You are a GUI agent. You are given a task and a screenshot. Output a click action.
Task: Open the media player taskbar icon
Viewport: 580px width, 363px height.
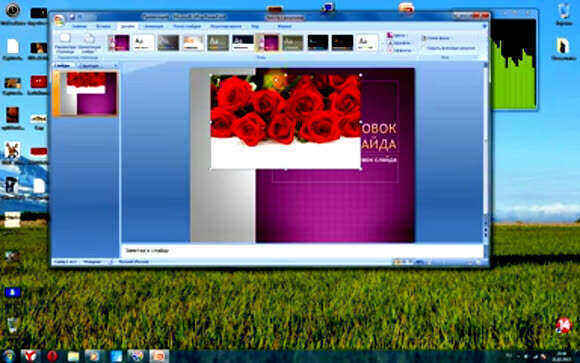94,356
